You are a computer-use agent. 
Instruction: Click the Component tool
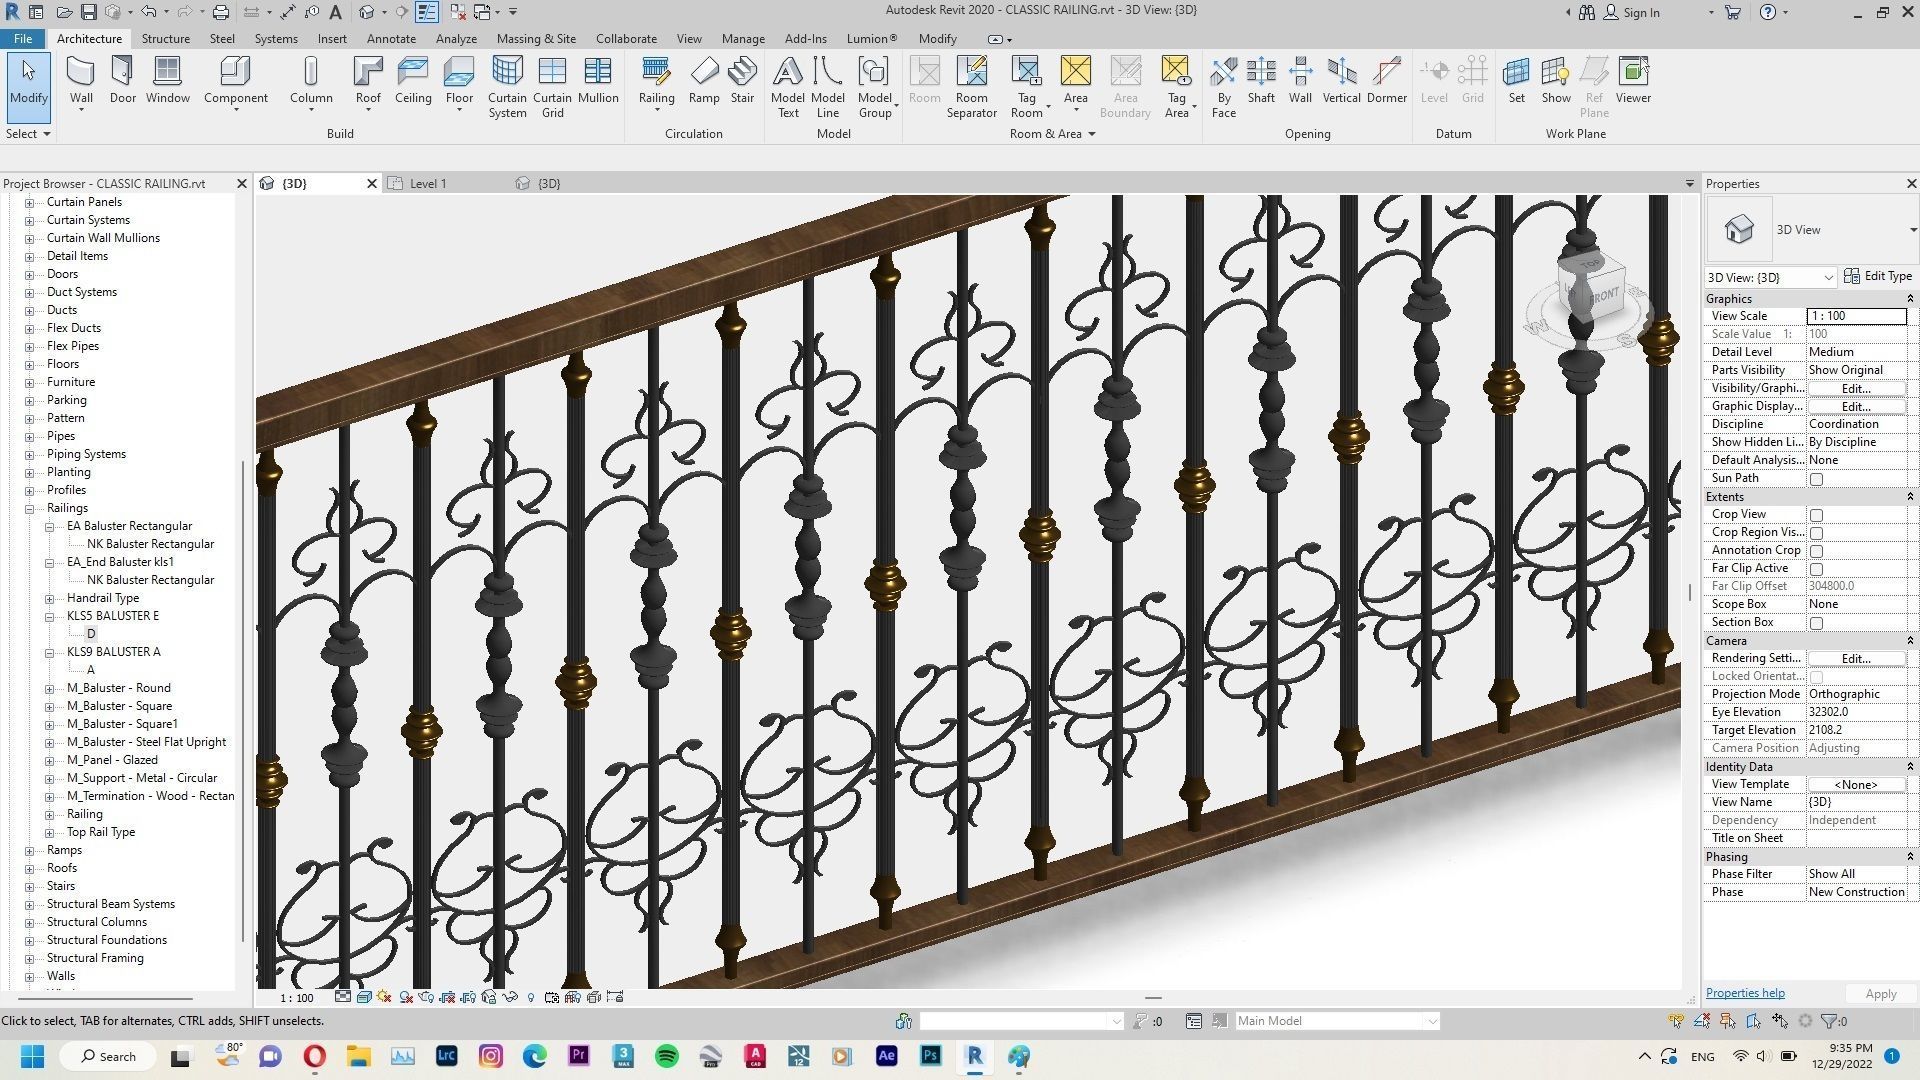(235, 82)
